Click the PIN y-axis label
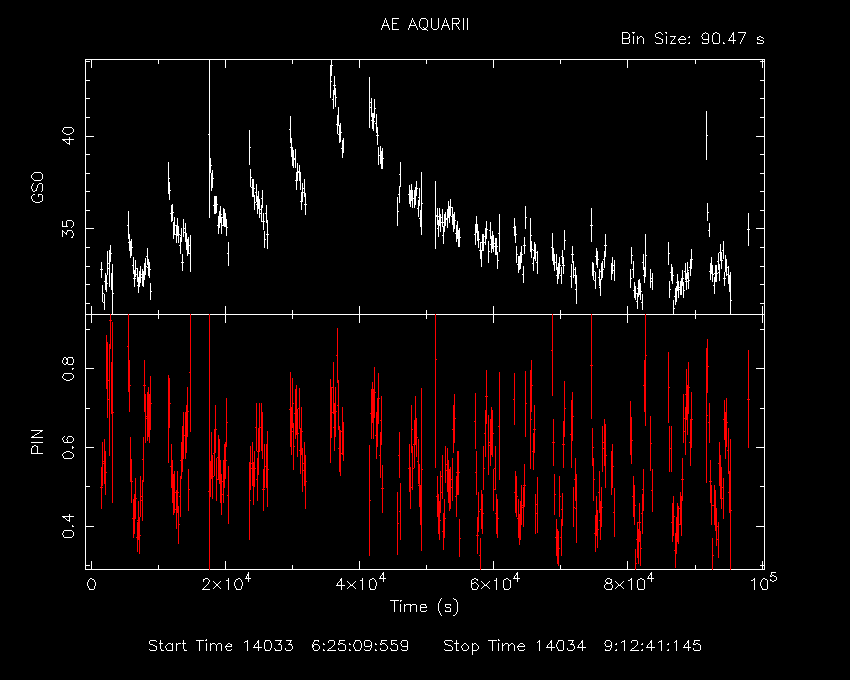The width and height of the screenshot is (850, 680). pyautogui.click(x=37, y=441)
